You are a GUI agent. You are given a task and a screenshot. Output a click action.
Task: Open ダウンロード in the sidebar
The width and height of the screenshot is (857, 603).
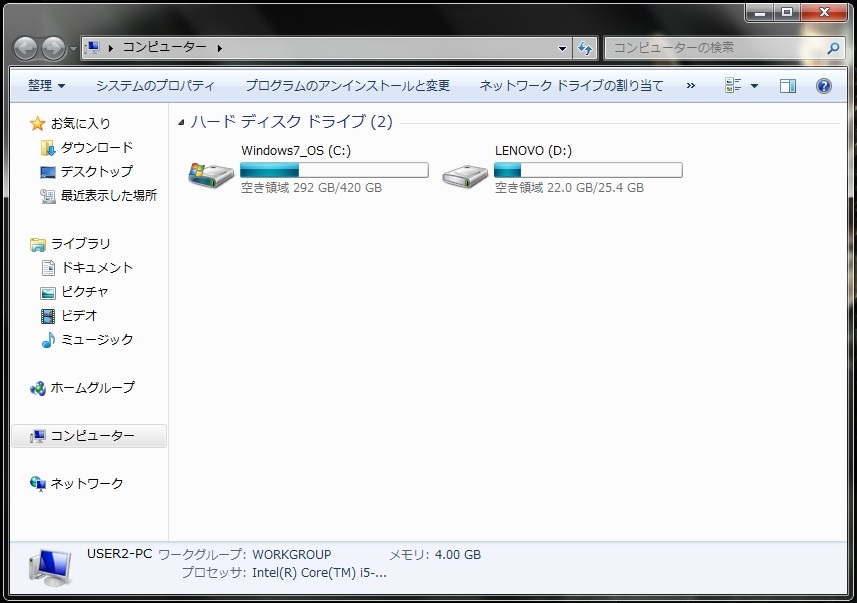point(97,148)
